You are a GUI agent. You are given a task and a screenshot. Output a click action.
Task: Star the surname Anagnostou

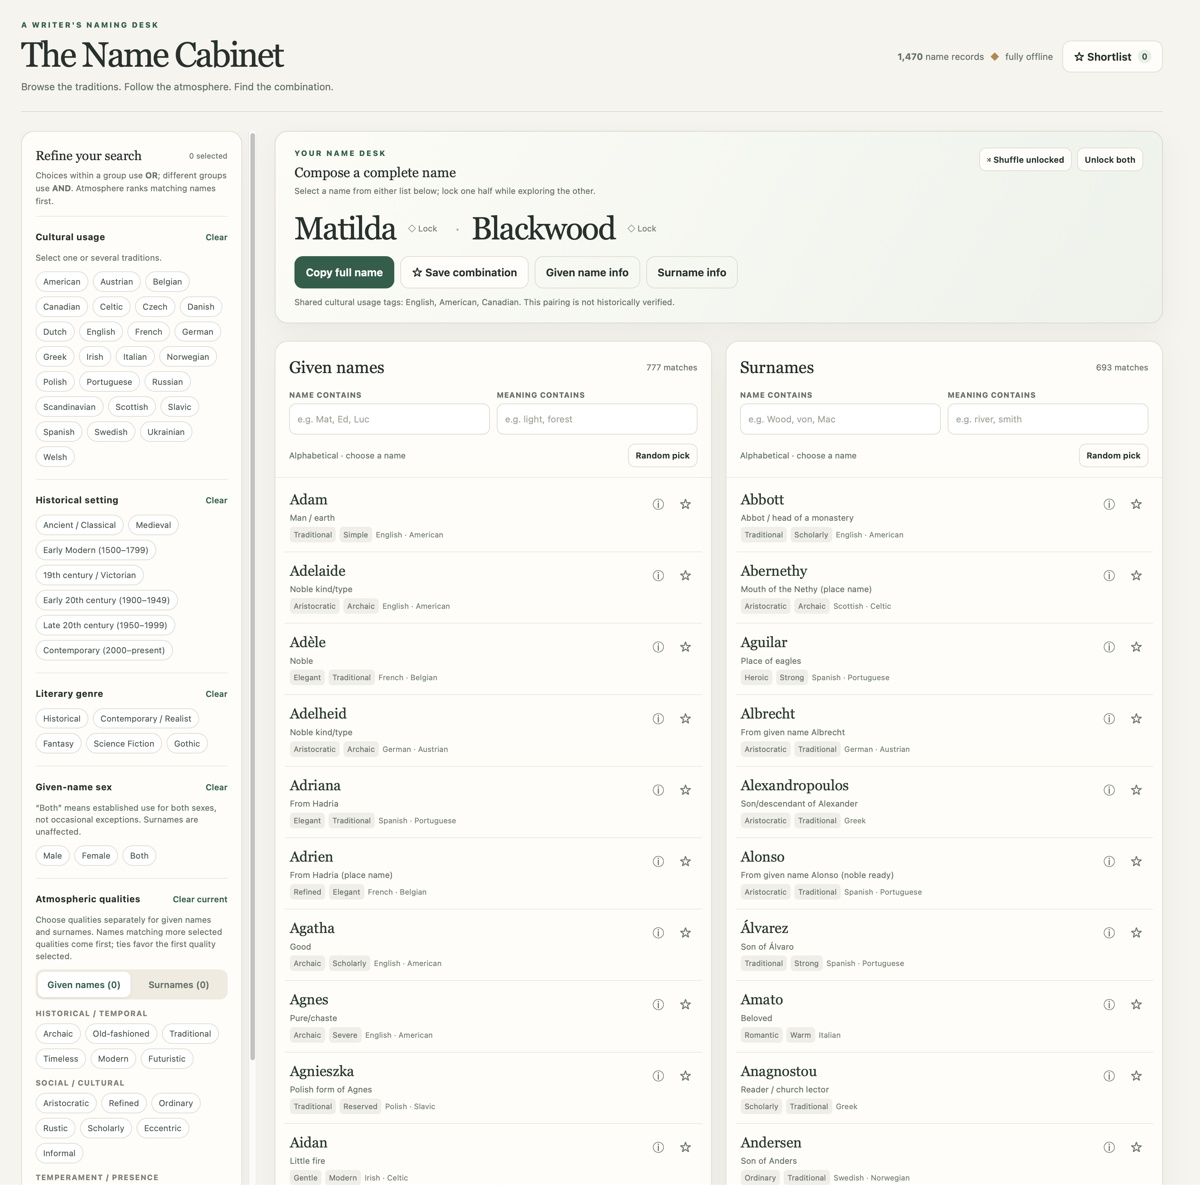pyautogui.click(x=1136, y=1076)
